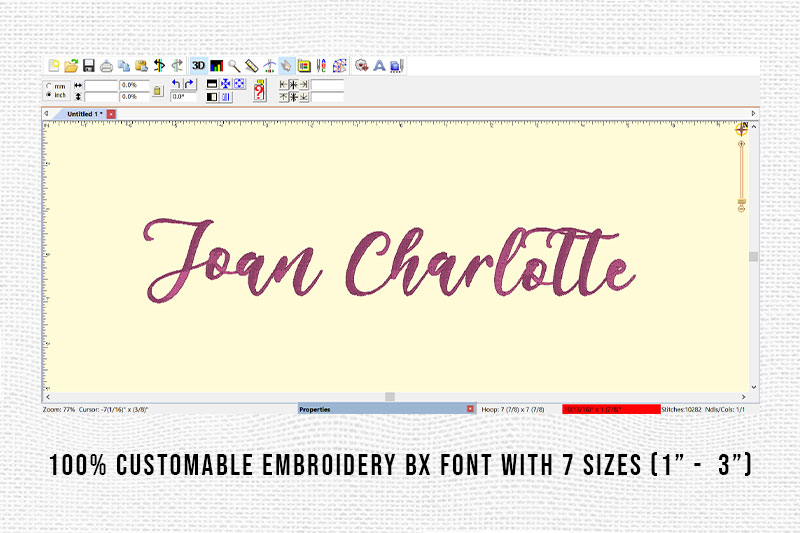The height and width of the screenshot is (533, 800).
Task: Paste using the clipboard icon
Action: tap(141, 66)
